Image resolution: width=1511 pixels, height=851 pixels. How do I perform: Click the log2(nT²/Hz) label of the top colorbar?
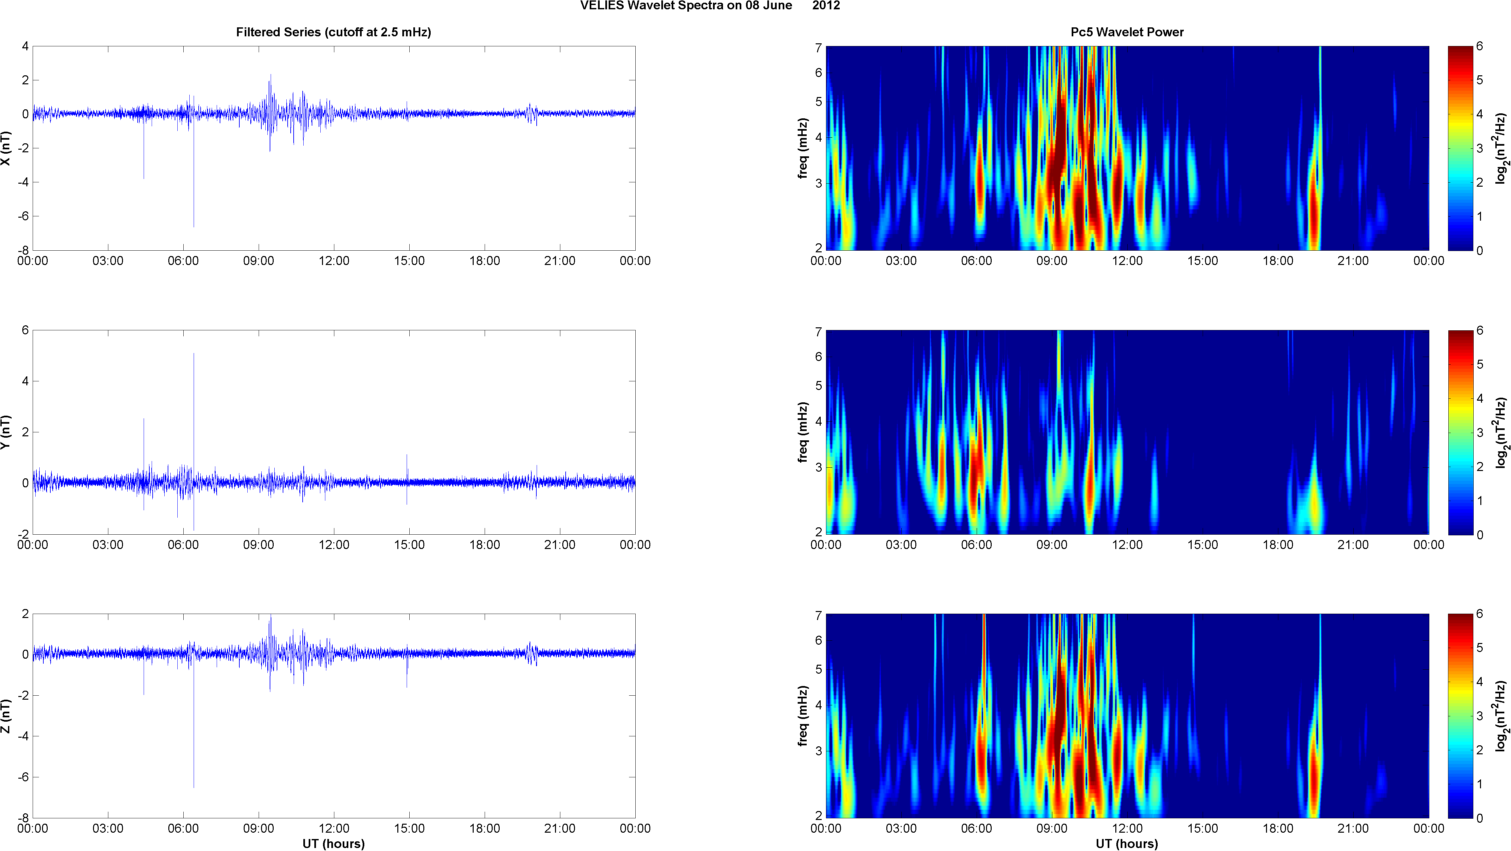1501,148
